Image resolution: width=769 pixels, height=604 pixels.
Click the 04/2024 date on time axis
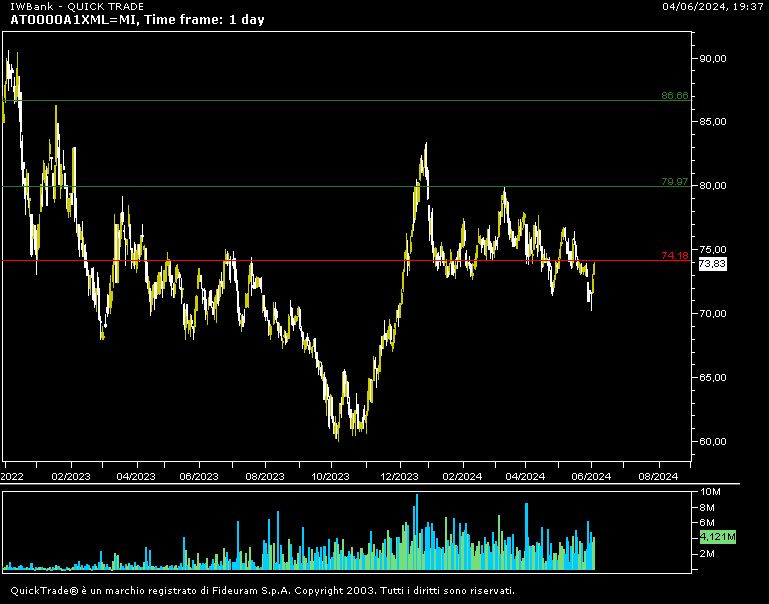click(525, 476)
